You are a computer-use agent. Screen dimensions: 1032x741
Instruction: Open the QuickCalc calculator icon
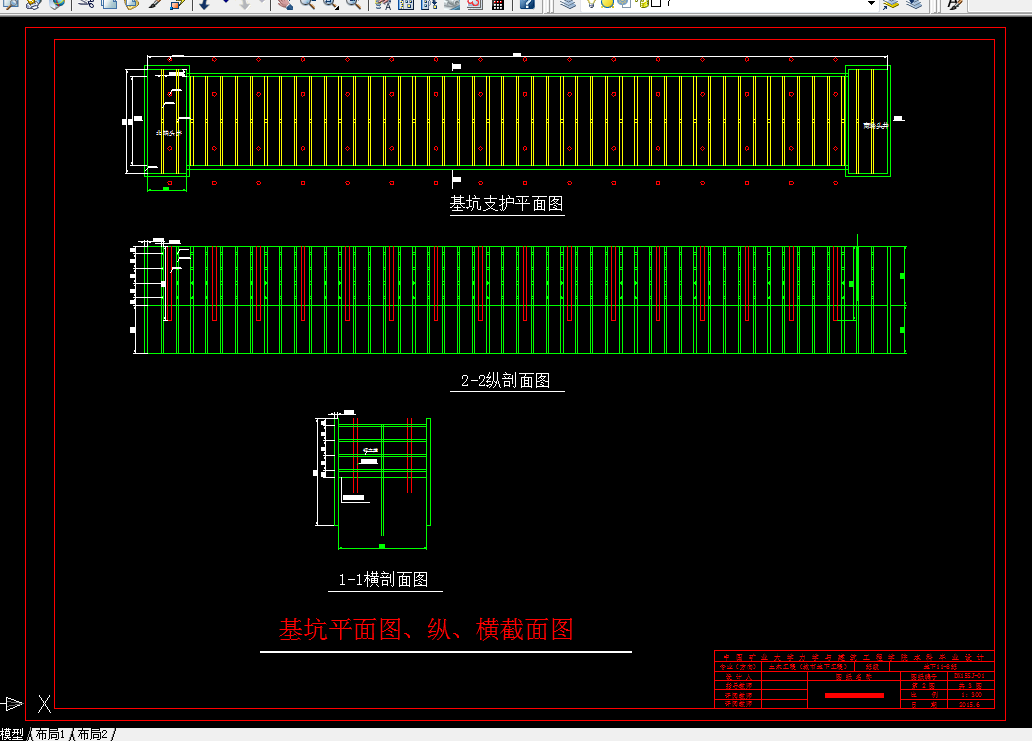pyautogui.click(x=498, y=3)
